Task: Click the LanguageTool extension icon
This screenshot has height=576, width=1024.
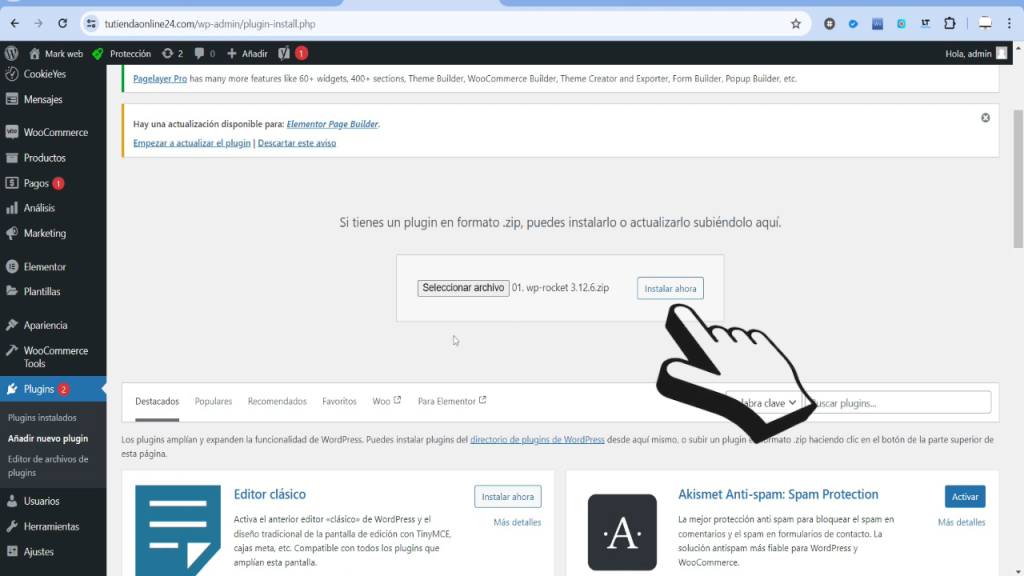Action: pyautogui.click(x=925, y=22)
